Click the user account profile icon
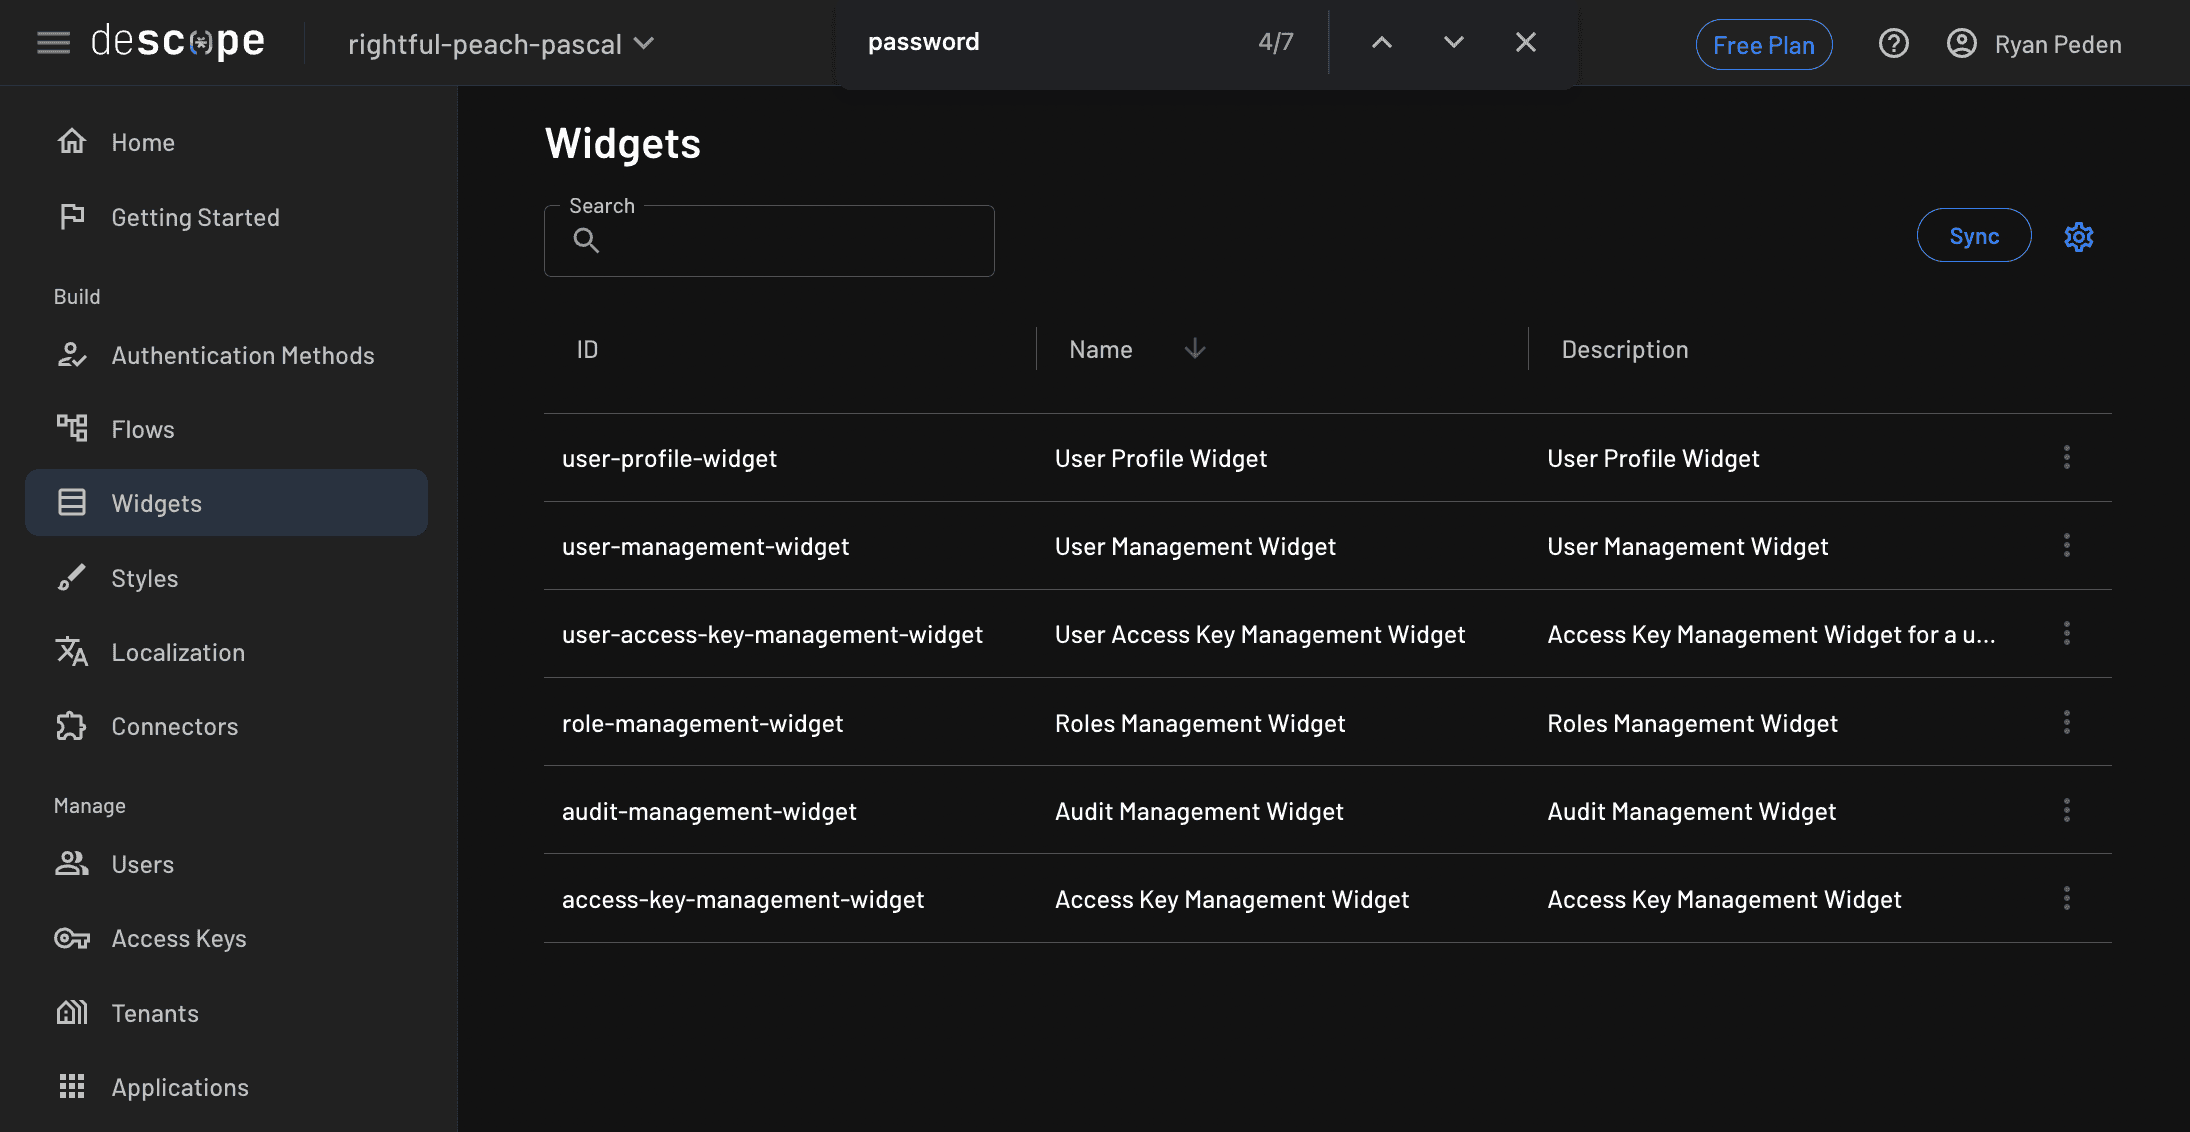This screenshot has width=2190, height=1132. coord(1961,43)
